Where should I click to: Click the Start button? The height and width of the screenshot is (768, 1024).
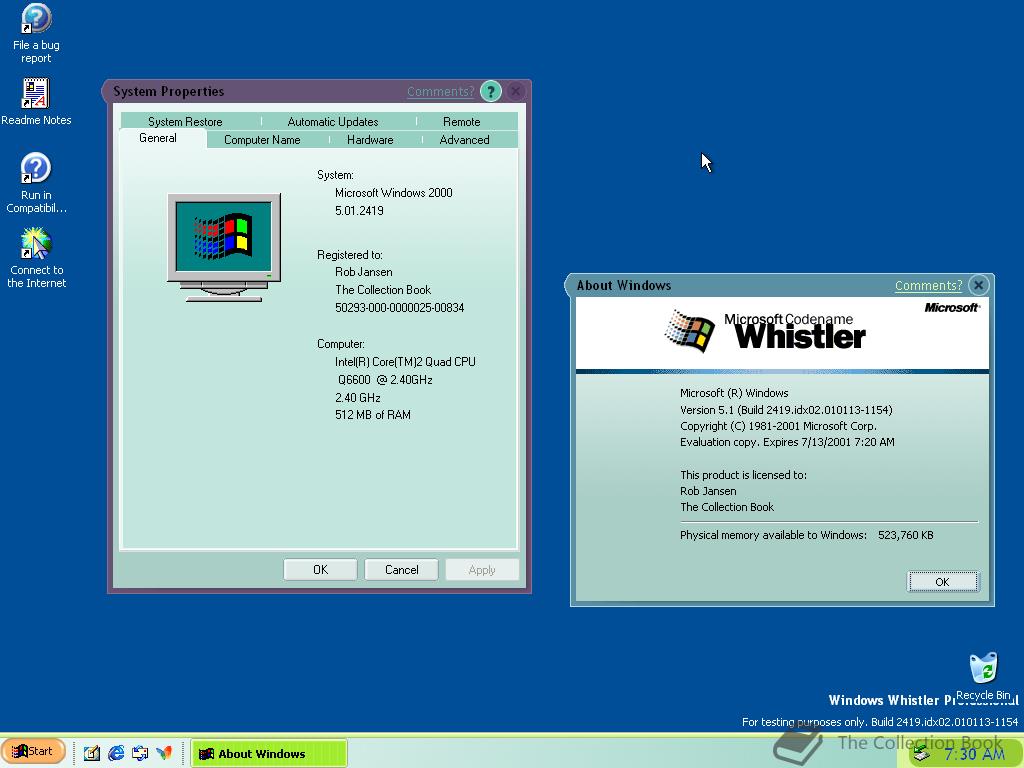point(33,751)
